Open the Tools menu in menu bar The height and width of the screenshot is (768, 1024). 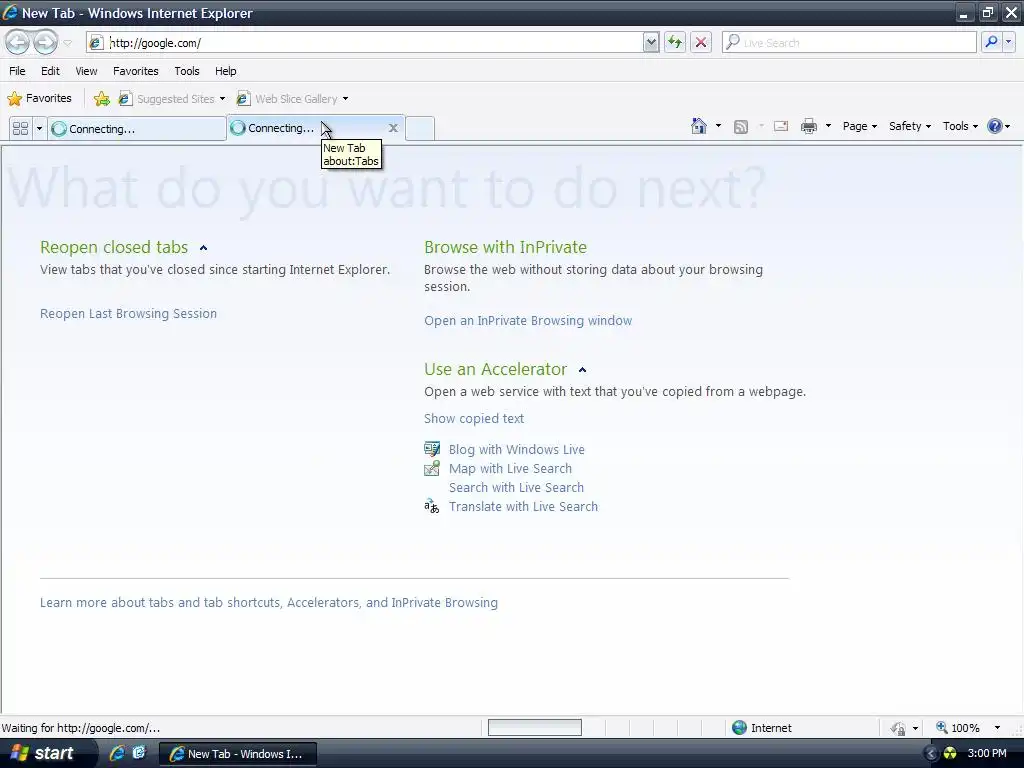[x=187, y=71]
